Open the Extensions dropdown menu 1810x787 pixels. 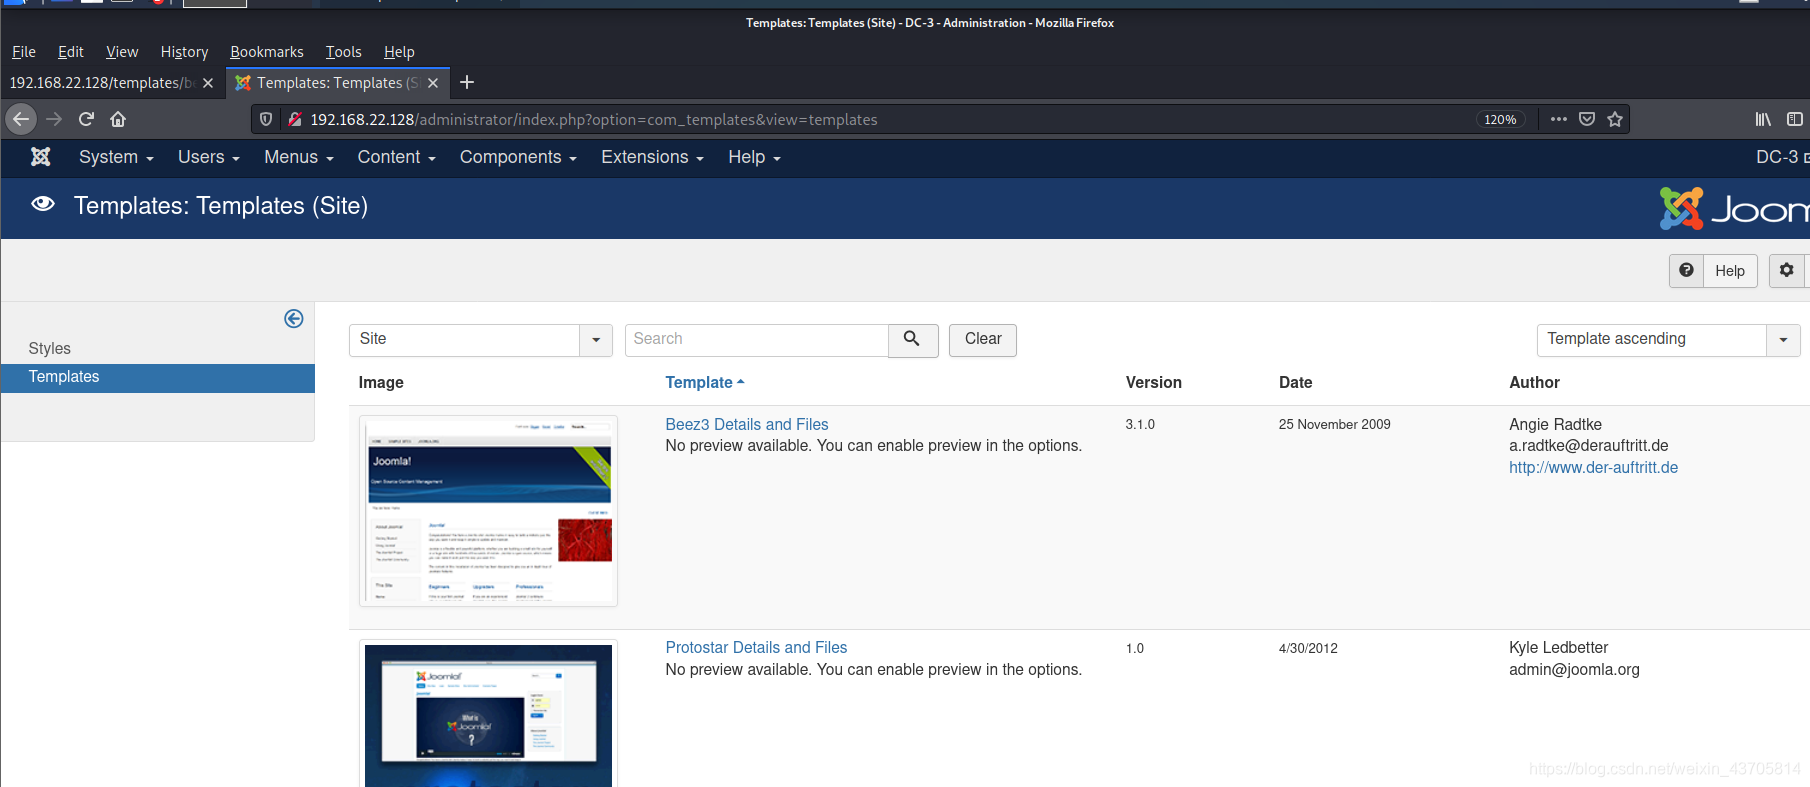coord(652,157)
